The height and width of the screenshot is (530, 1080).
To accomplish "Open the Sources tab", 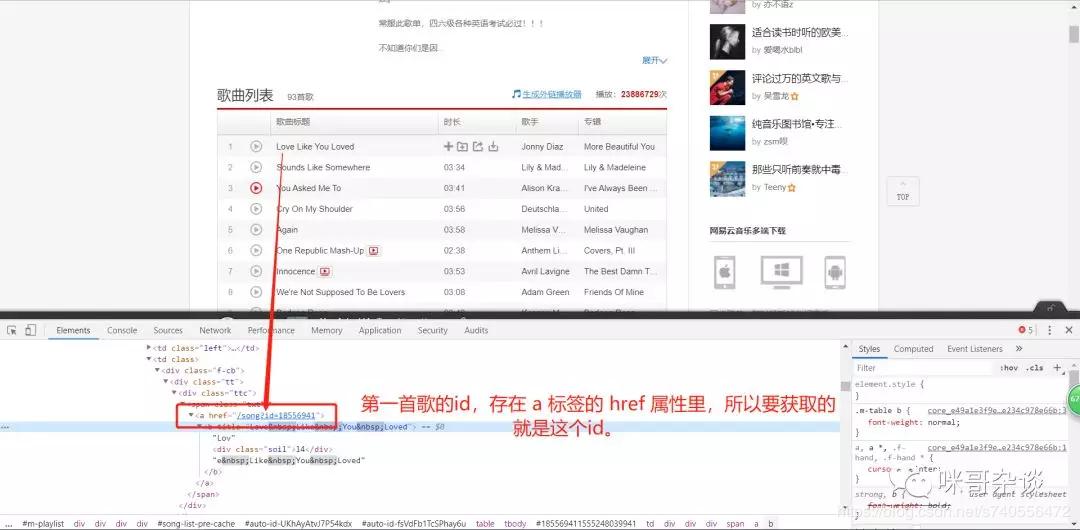I will point(168,330).
